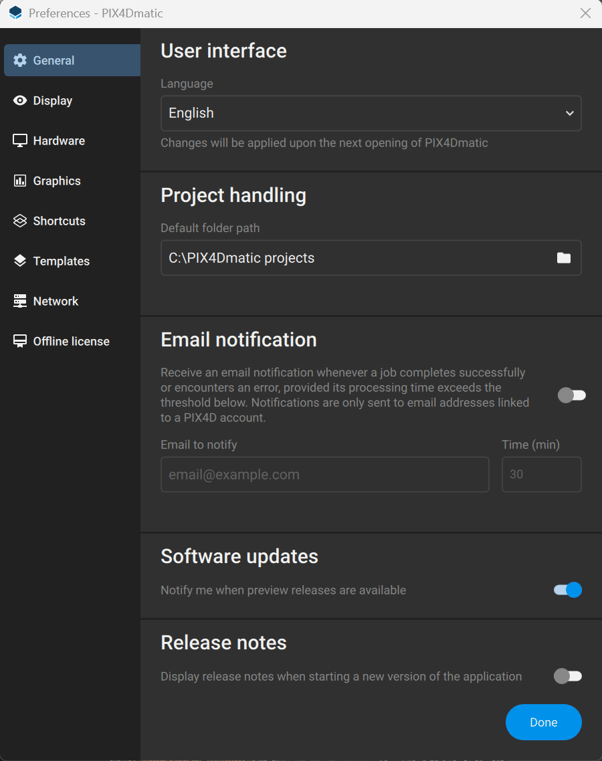
Task: Click the 'Email to notify' label
Action: pos(199,445)
